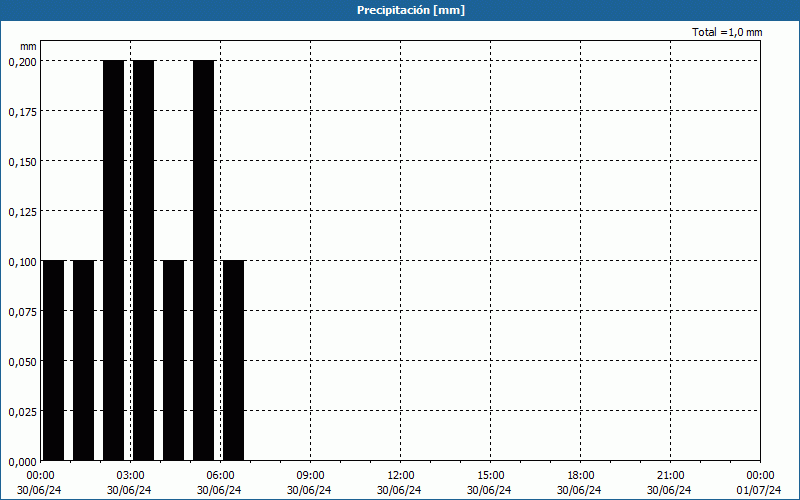Image resolution: width=800 pixels, height=500 pixels.
Task: Select the 0,075 y-axis value
Action: [22, 312]
